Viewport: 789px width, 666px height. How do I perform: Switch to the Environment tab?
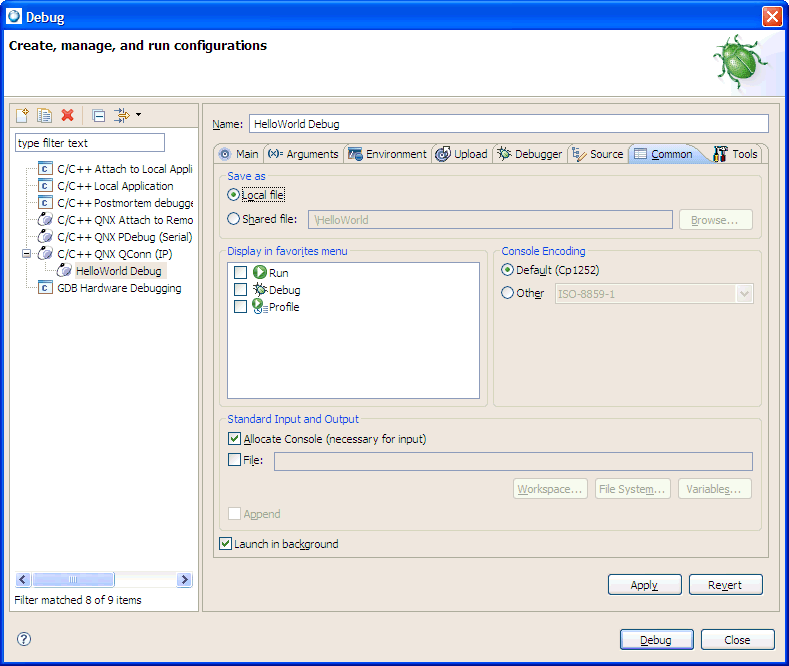pyautogui.click(x=388, y=154)
